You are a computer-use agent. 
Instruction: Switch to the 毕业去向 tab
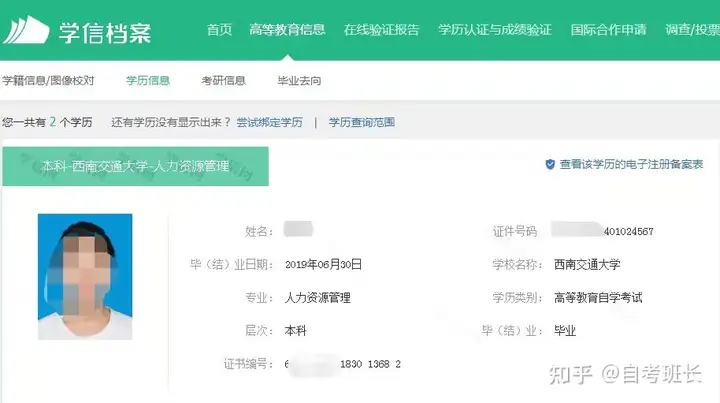(x=299, y=81)
